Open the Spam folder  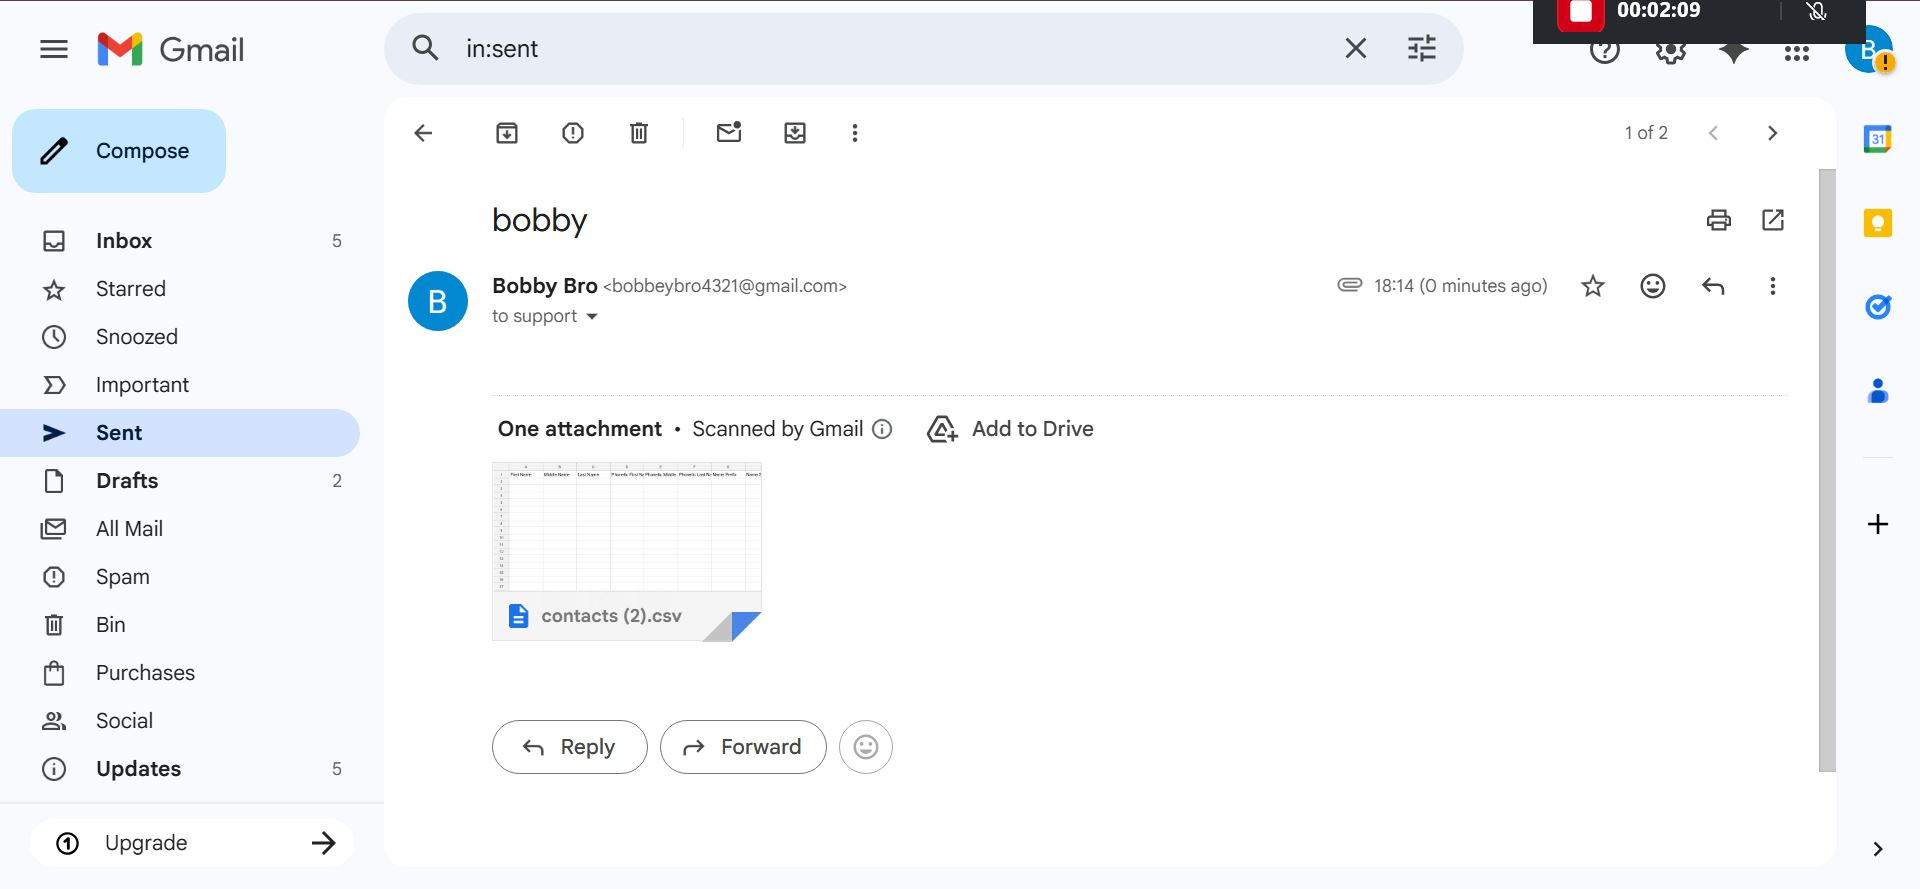(x=180, y=577)
